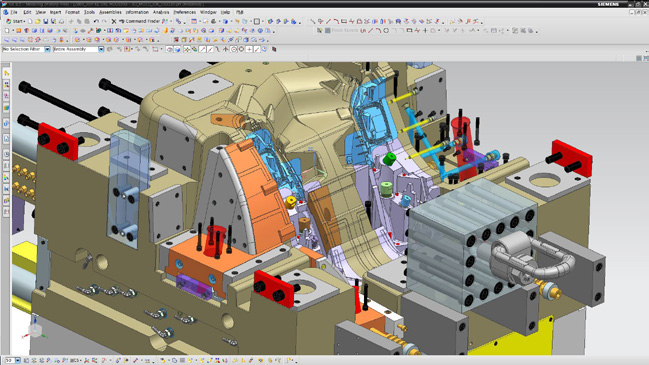
Task: Click the Save icon in toolbar
Action: pyautogui.click(x=46, y=21)
